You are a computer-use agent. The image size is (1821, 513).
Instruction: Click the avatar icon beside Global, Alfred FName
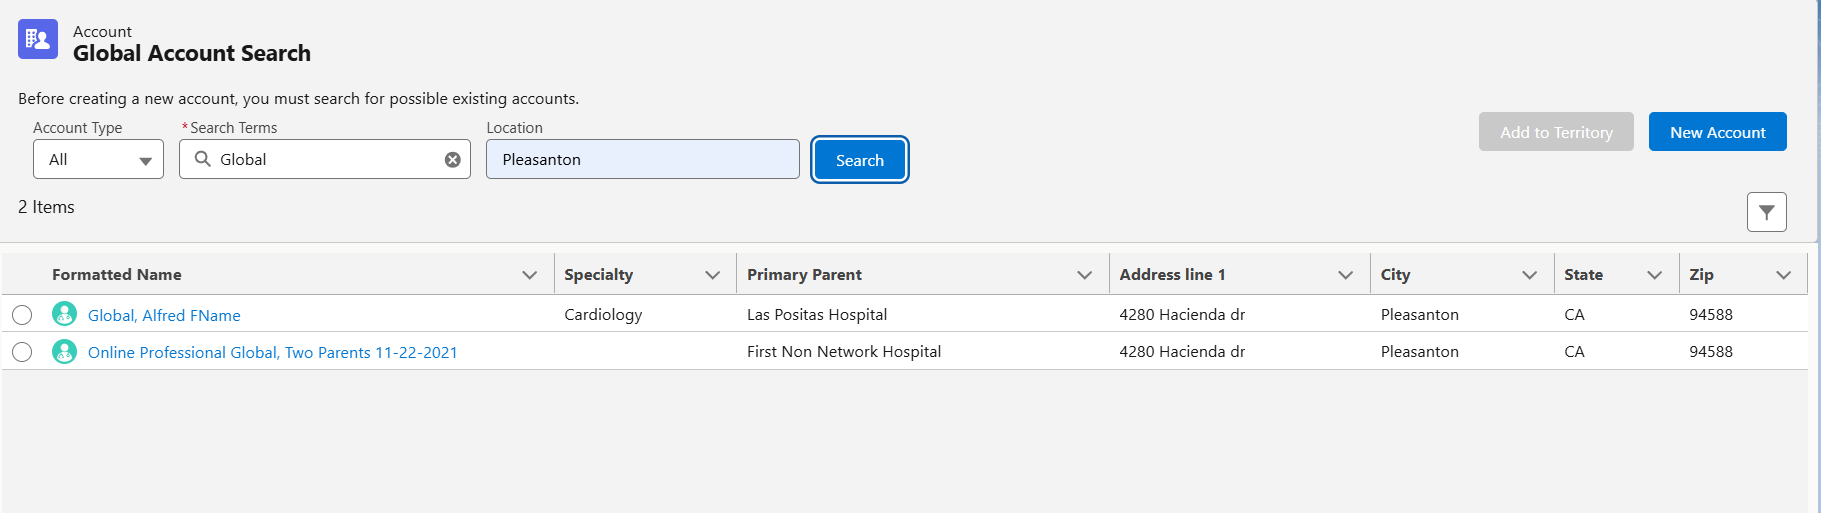[65, 314]
